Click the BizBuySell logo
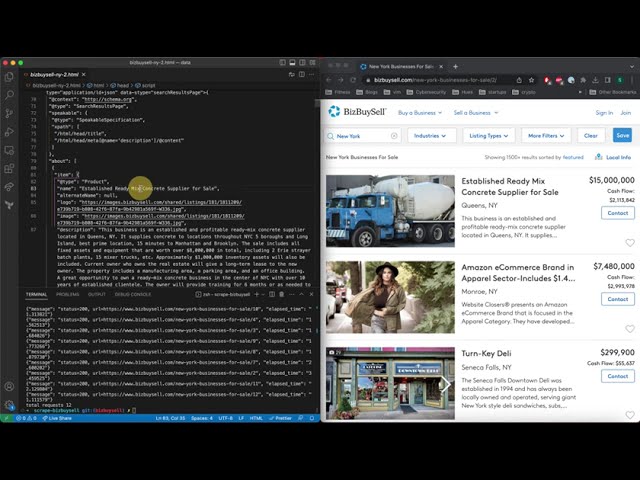This screenshot has height=480, width=640. coord(357,111)
